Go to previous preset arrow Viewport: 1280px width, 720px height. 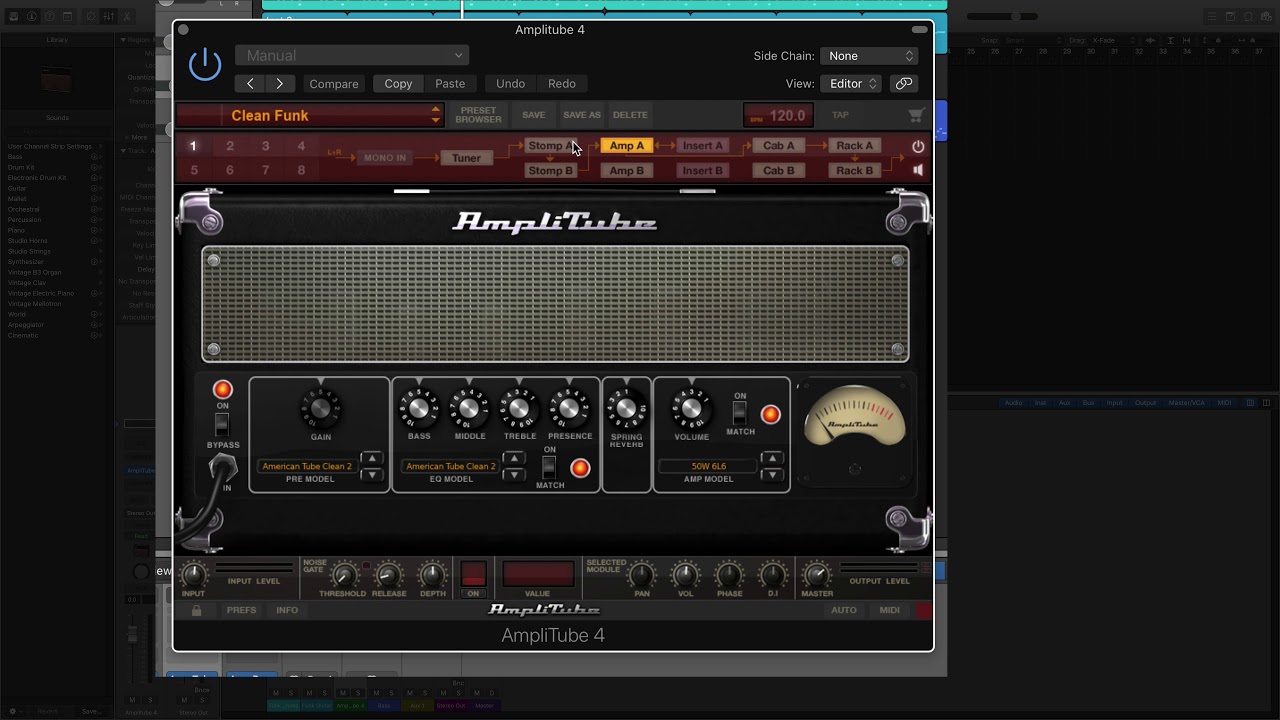tap(250, 84)
